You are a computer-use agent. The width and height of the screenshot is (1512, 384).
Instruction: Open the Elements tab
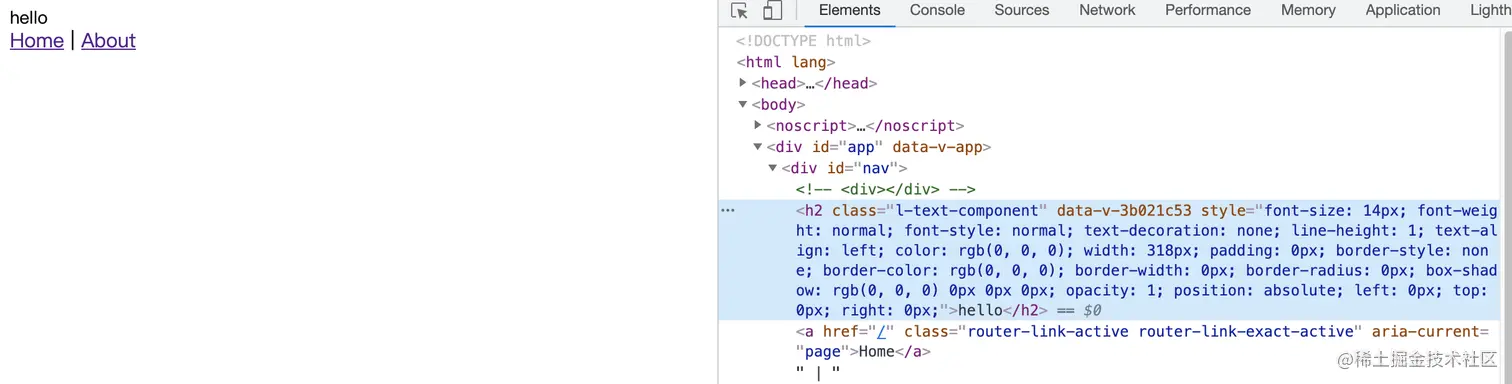tap(850, 10)
